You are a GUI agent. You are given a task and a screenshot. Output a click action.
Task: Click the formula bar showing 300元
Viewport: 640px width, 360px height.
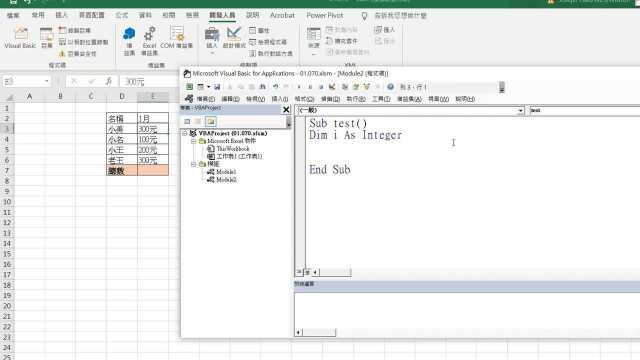pyautogui.click(x=149, y=81)
